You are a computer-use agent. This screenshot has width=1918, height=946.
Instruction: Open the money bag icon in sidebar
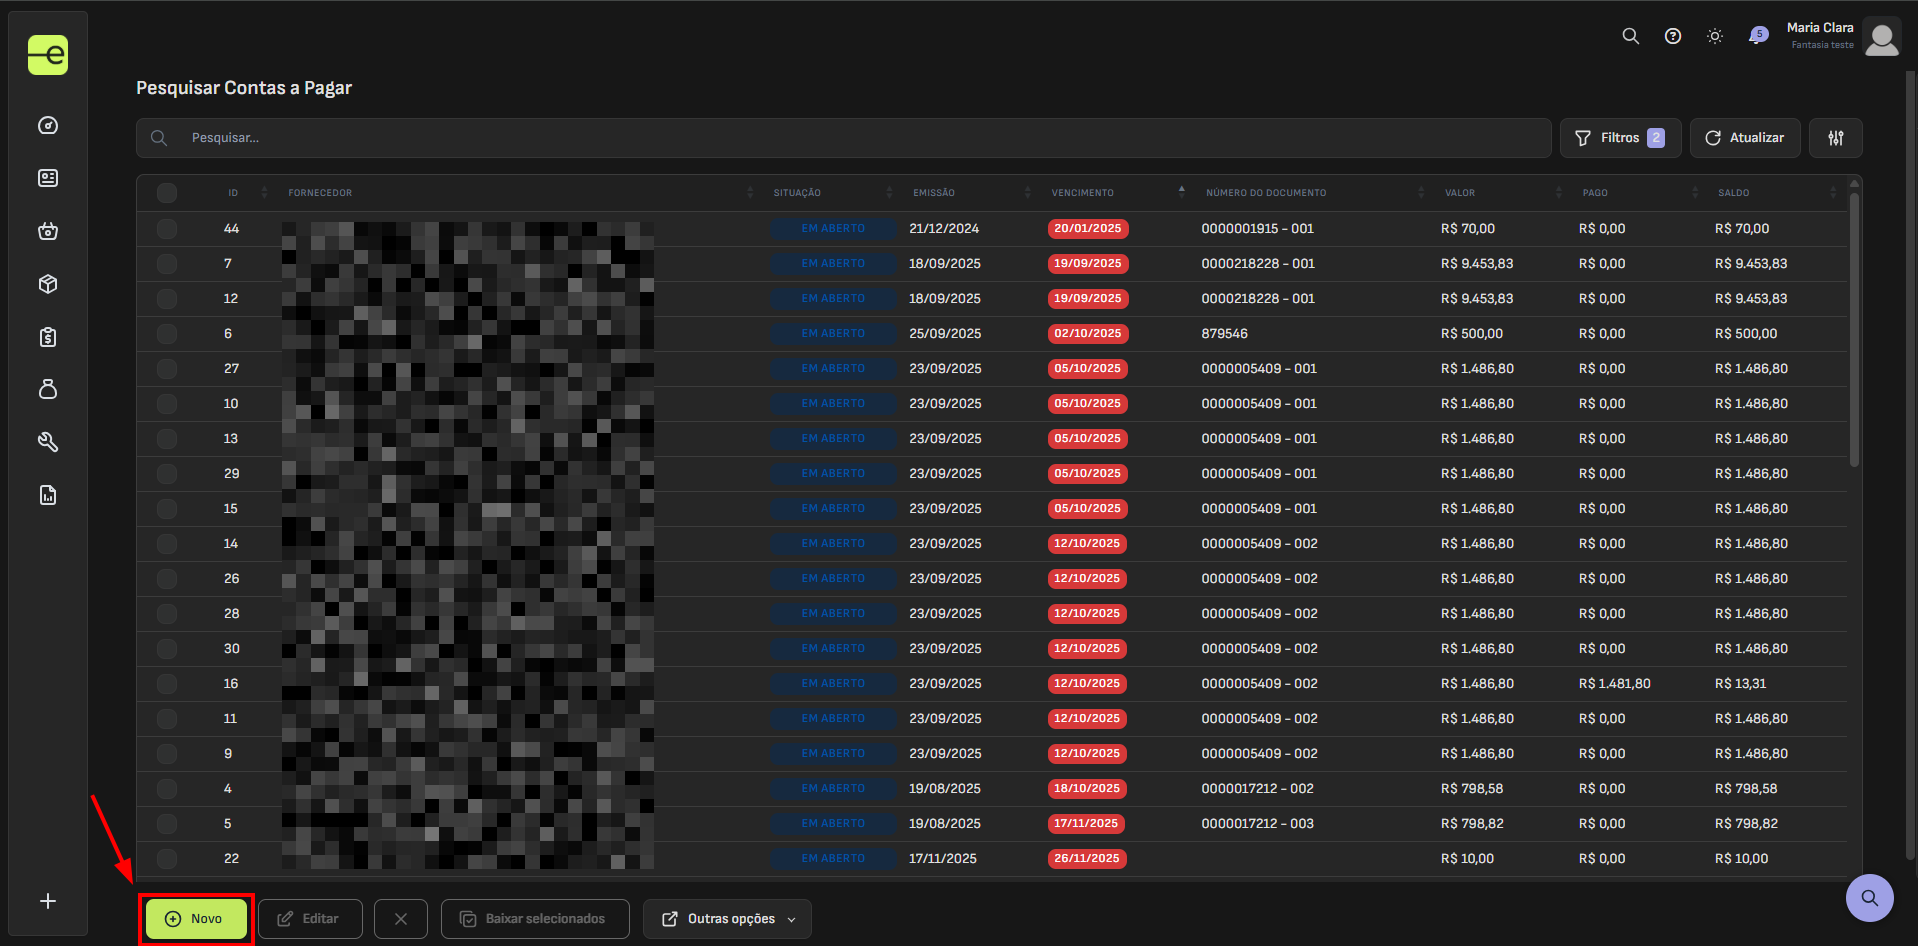click(x=48, y=389)
